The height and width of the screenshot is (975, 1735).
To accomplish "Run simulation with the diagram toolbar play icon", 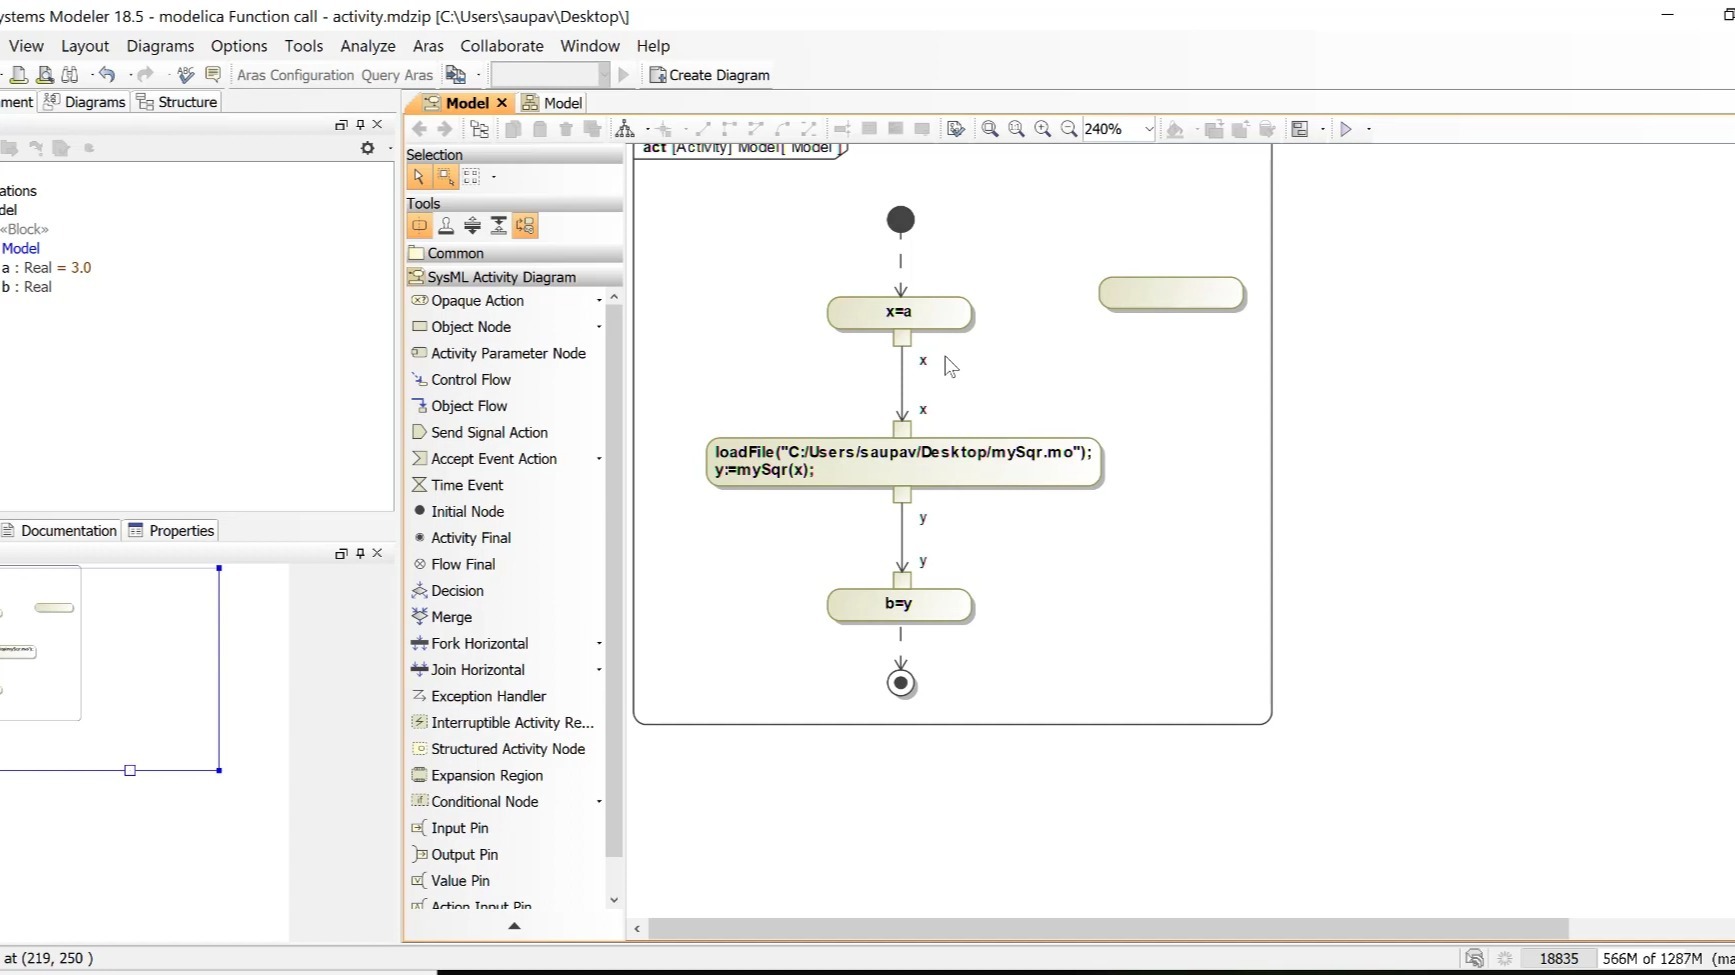I will [1346, 129].
